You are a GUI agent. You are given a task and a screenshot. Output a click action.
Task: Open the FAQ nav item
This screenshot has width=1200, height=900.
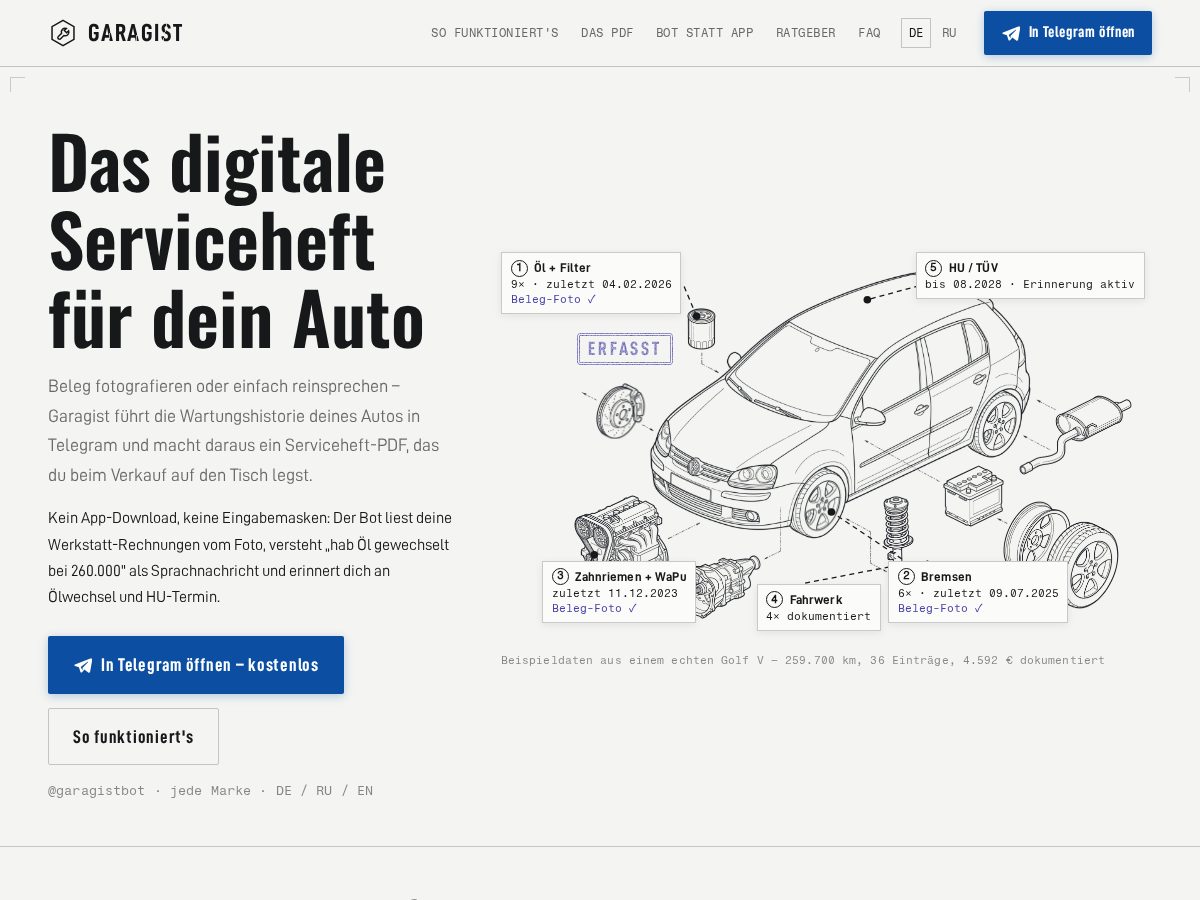coord(869,33)
